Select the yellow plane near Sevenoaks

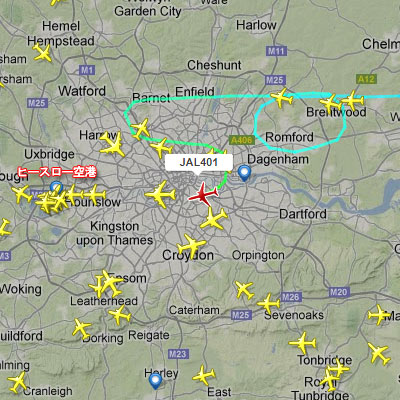tap(268, 304)
